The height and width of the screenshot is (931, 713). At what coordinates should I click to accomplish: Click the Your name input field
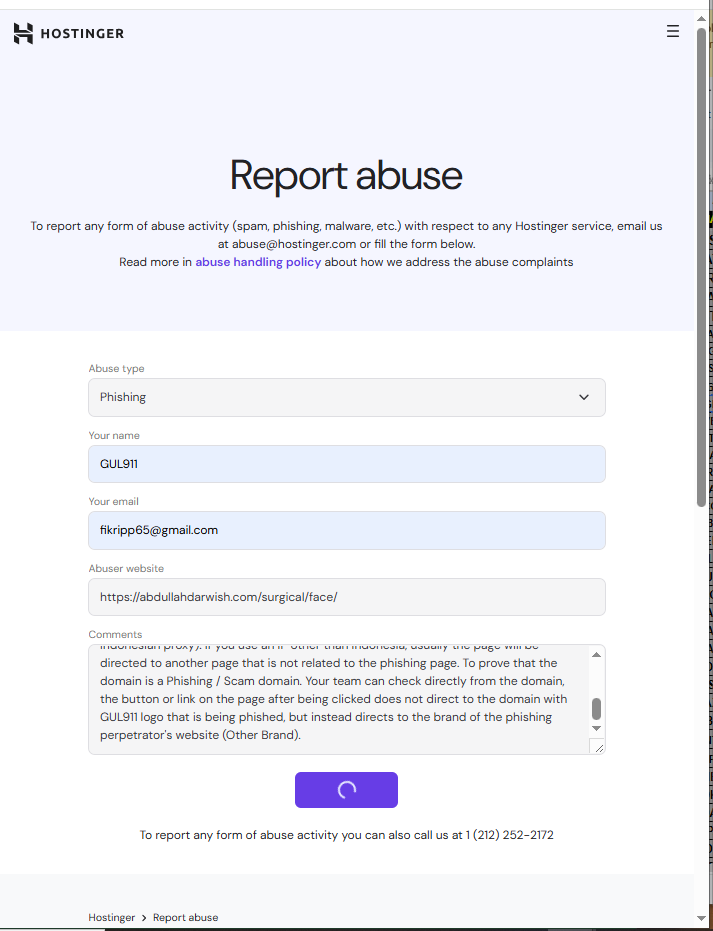tap(347, 464)
